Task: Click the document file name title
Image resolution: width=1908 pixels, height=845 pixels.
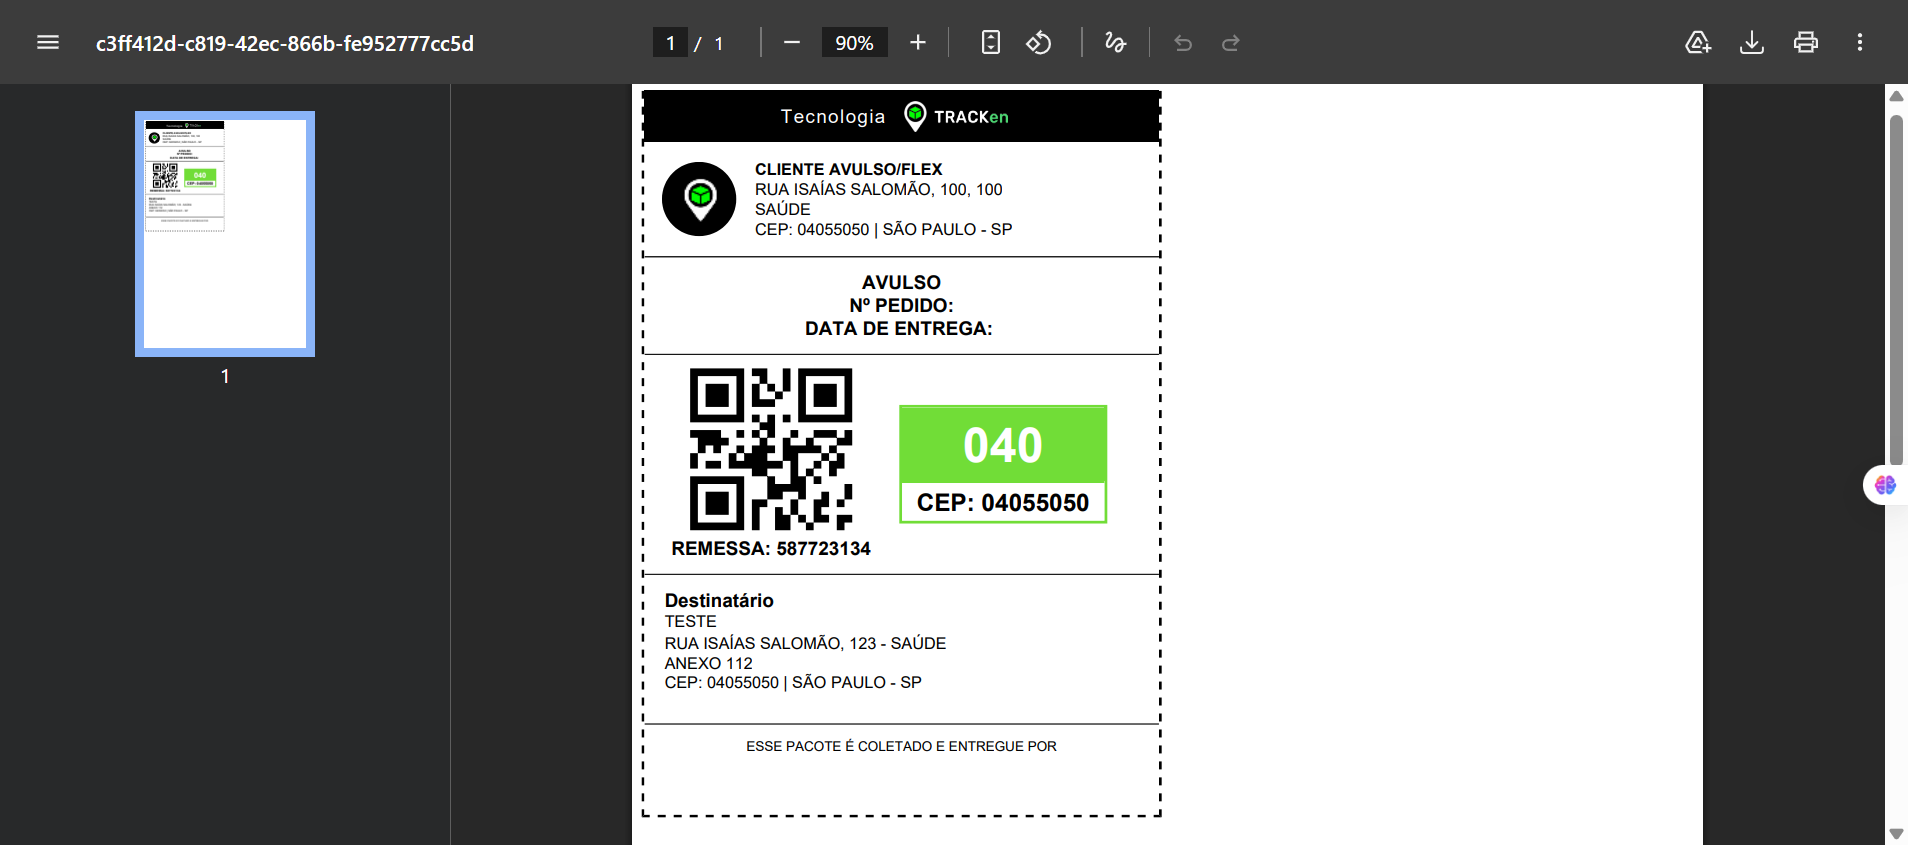Action: (x=285, y=43)
